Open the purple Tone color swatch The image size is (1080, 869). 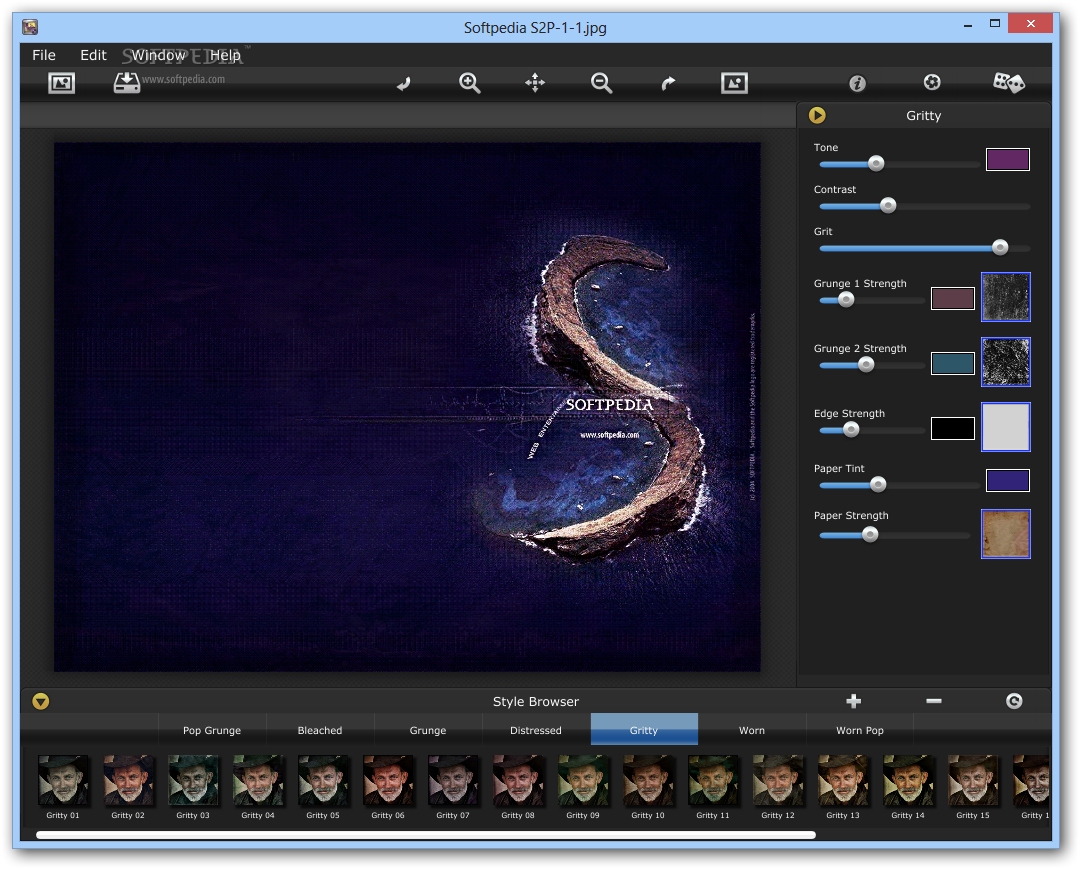click(x=1008, y=160)
